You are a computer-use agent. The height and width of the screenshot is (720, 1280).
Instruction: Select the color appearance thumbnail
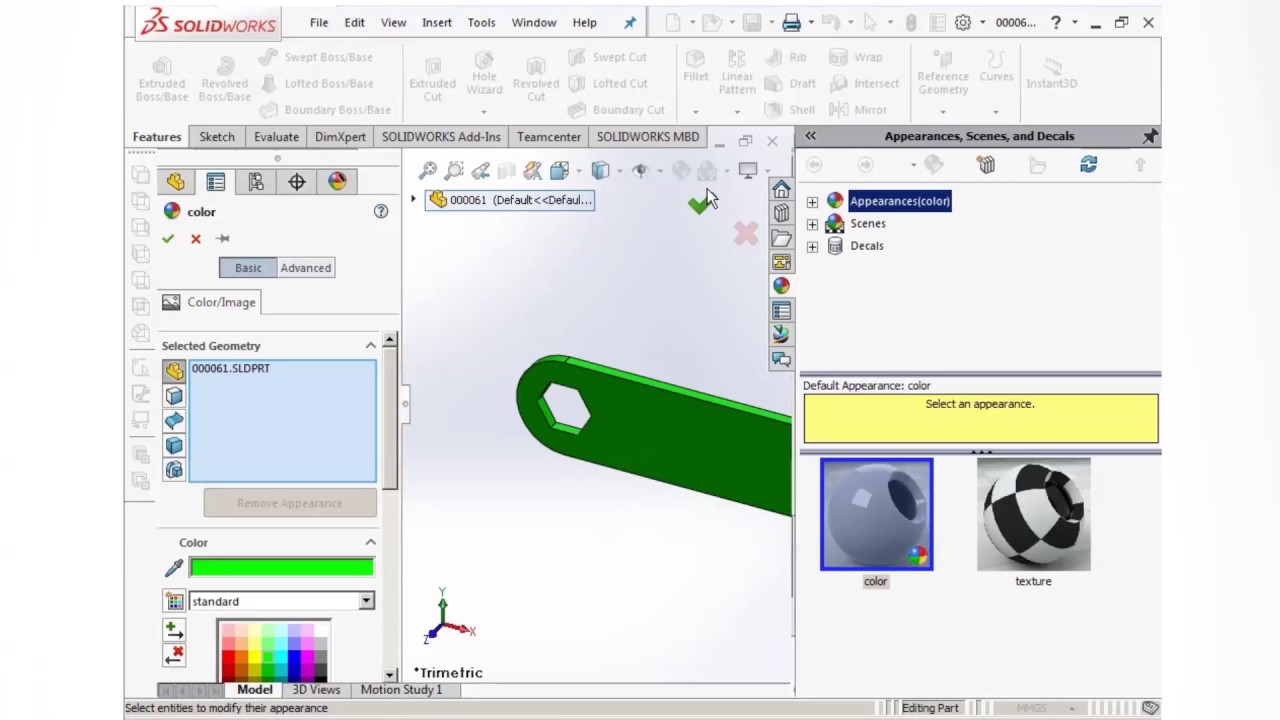877,514
